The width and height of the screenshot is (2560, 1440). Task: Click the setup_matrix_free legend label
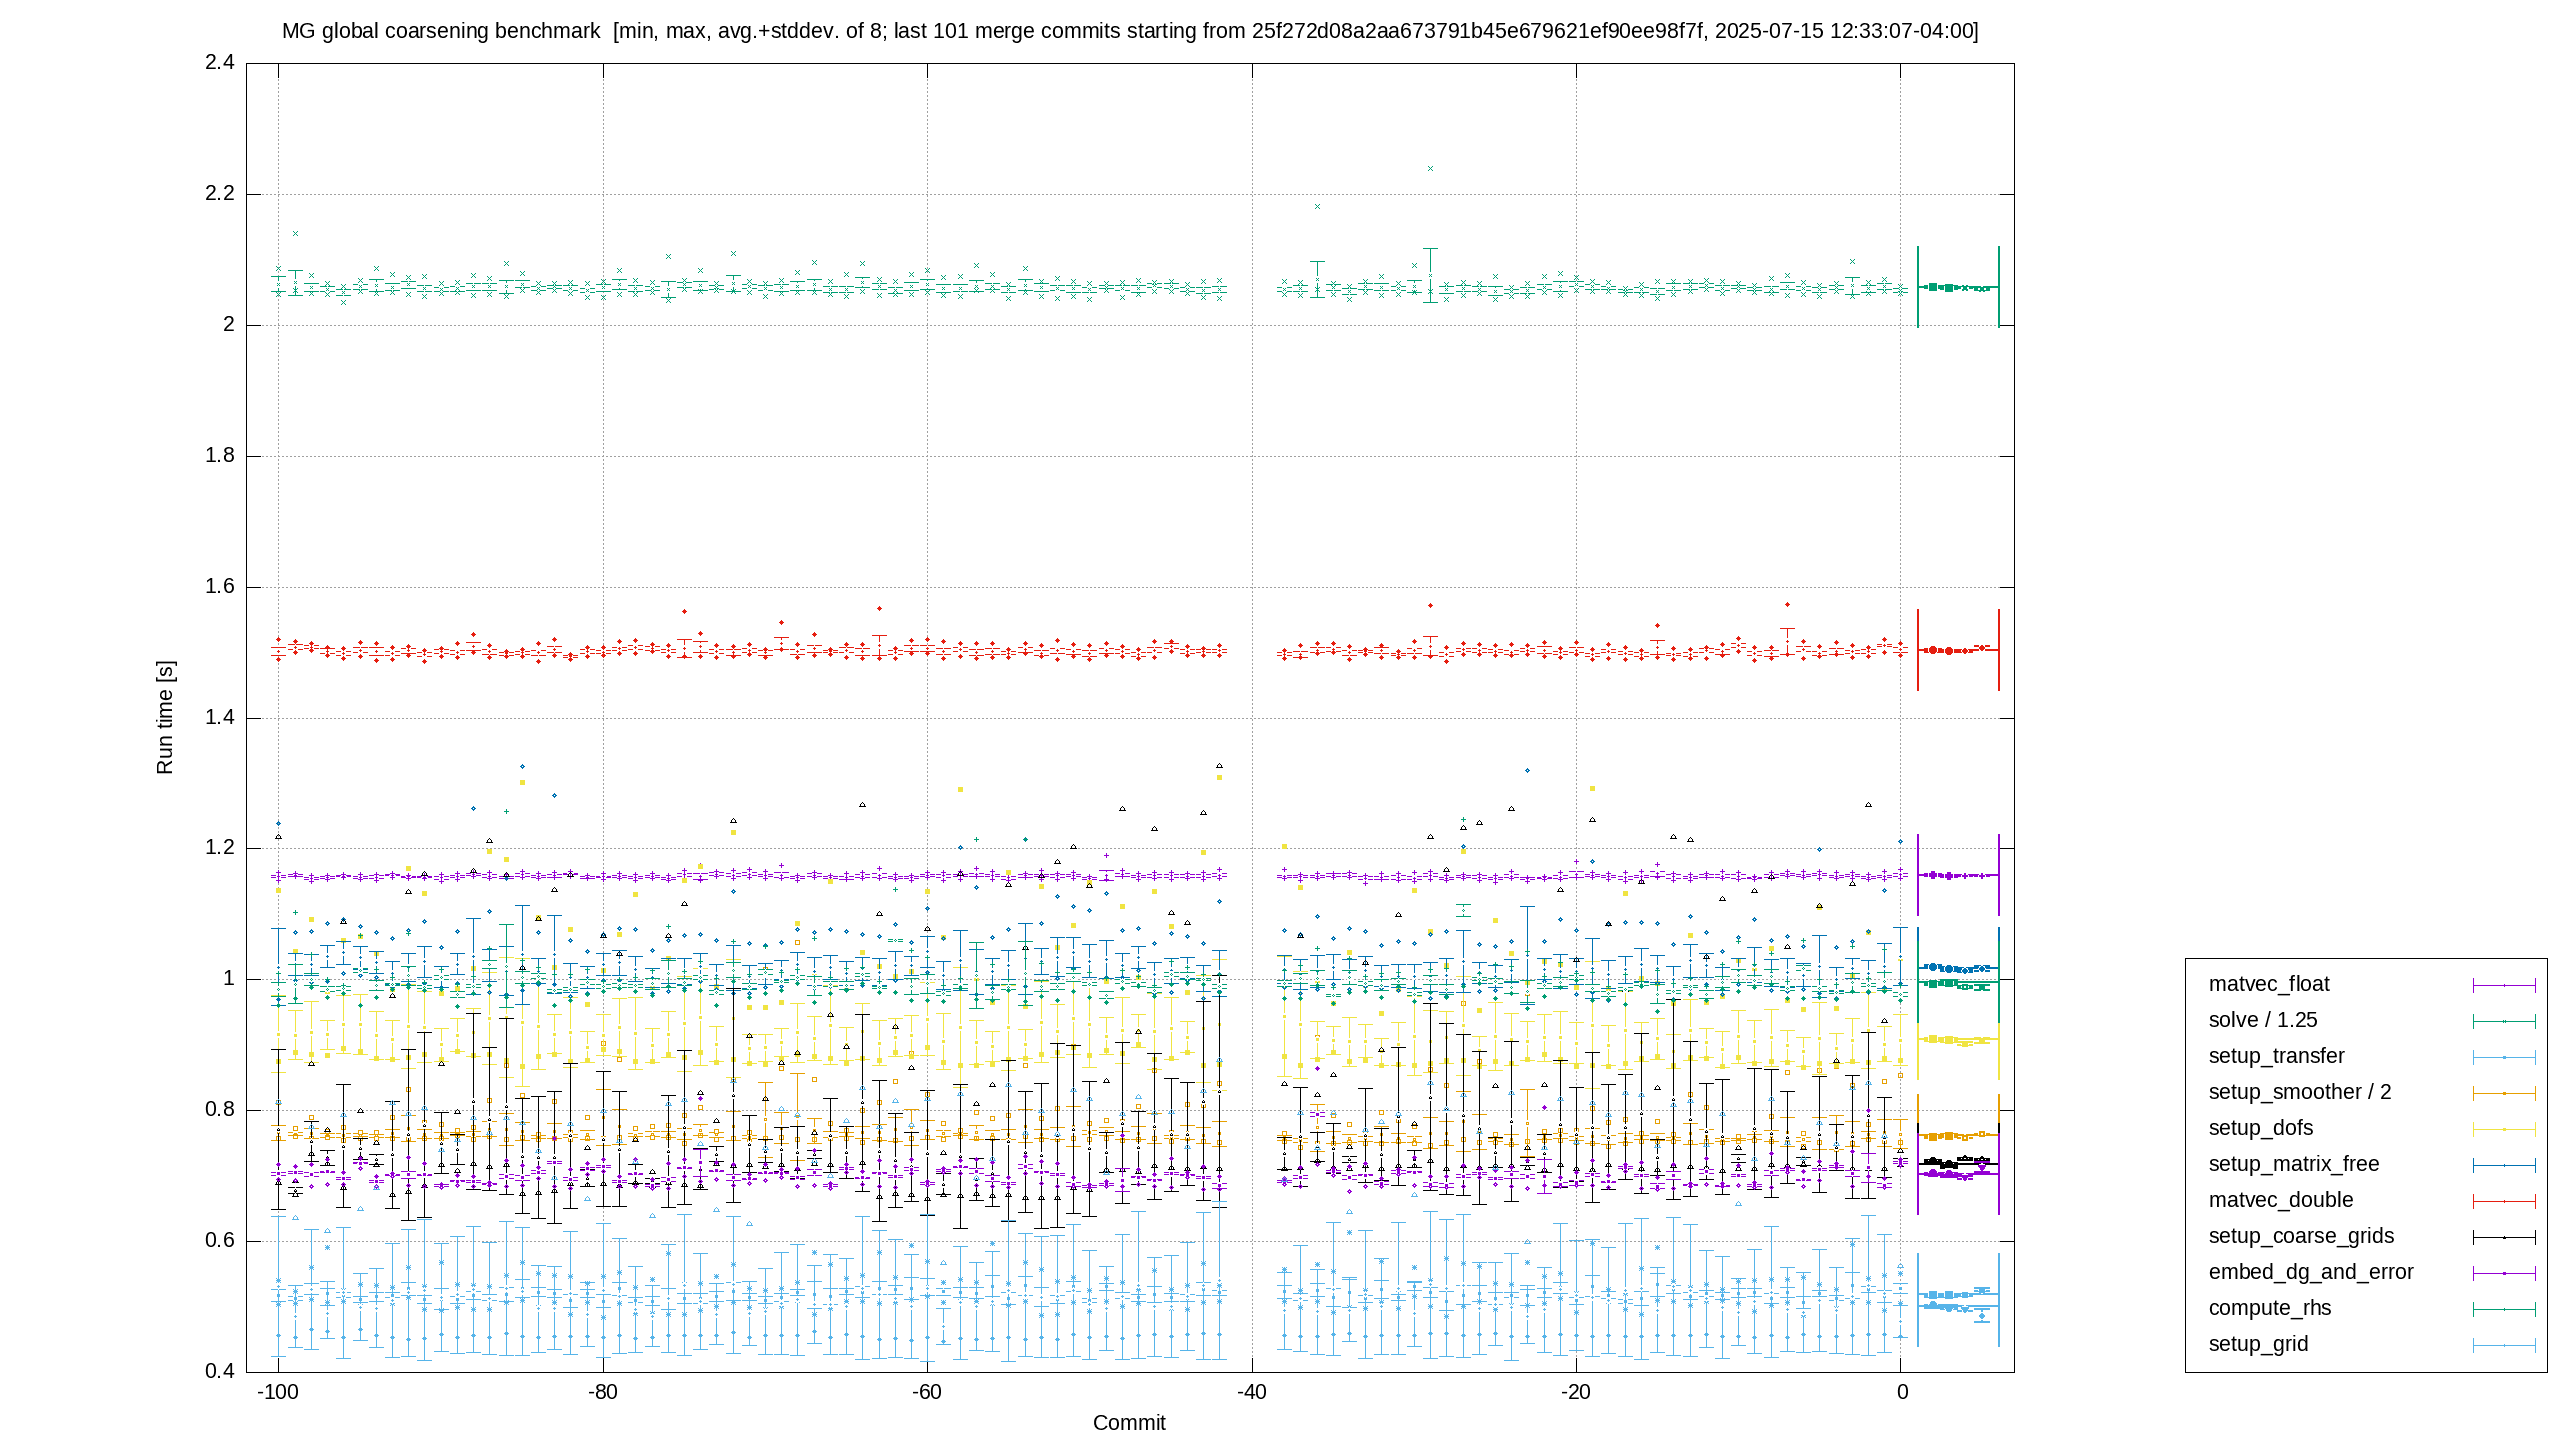(x=2294, y=1164)
